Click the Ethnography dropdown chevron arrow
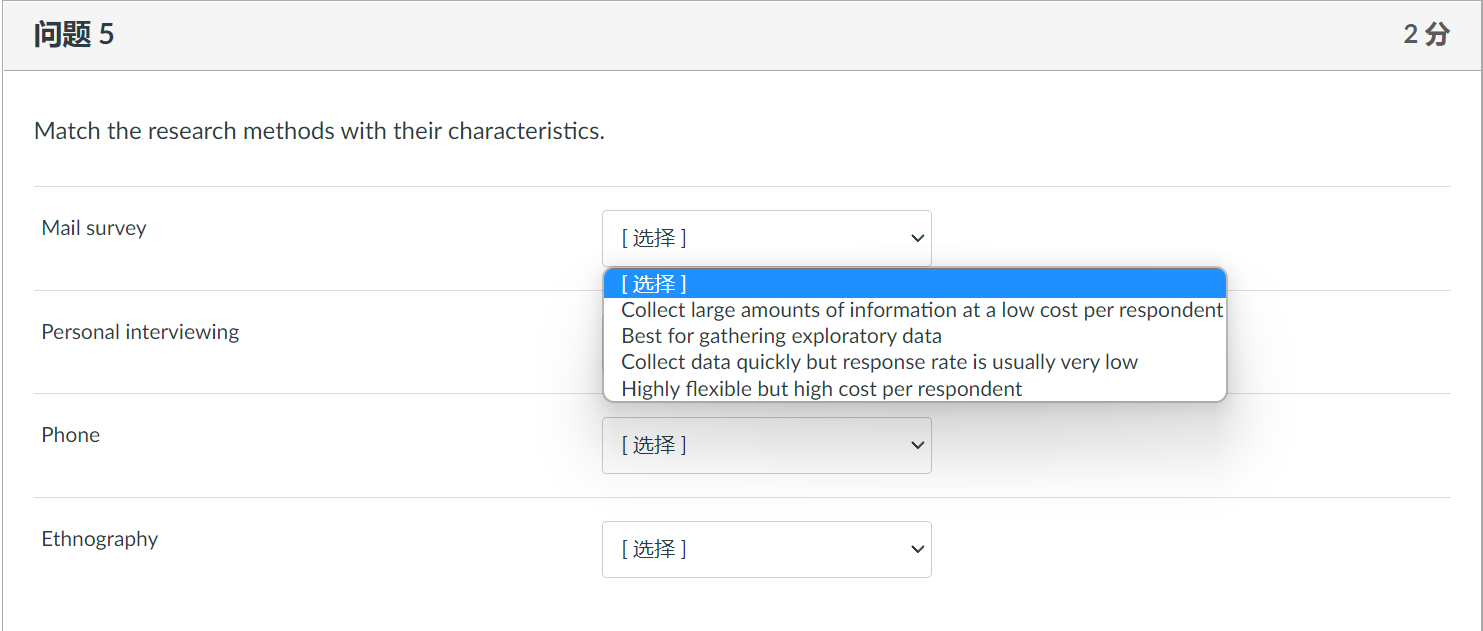1483x631 pixels. pos(917,549)
